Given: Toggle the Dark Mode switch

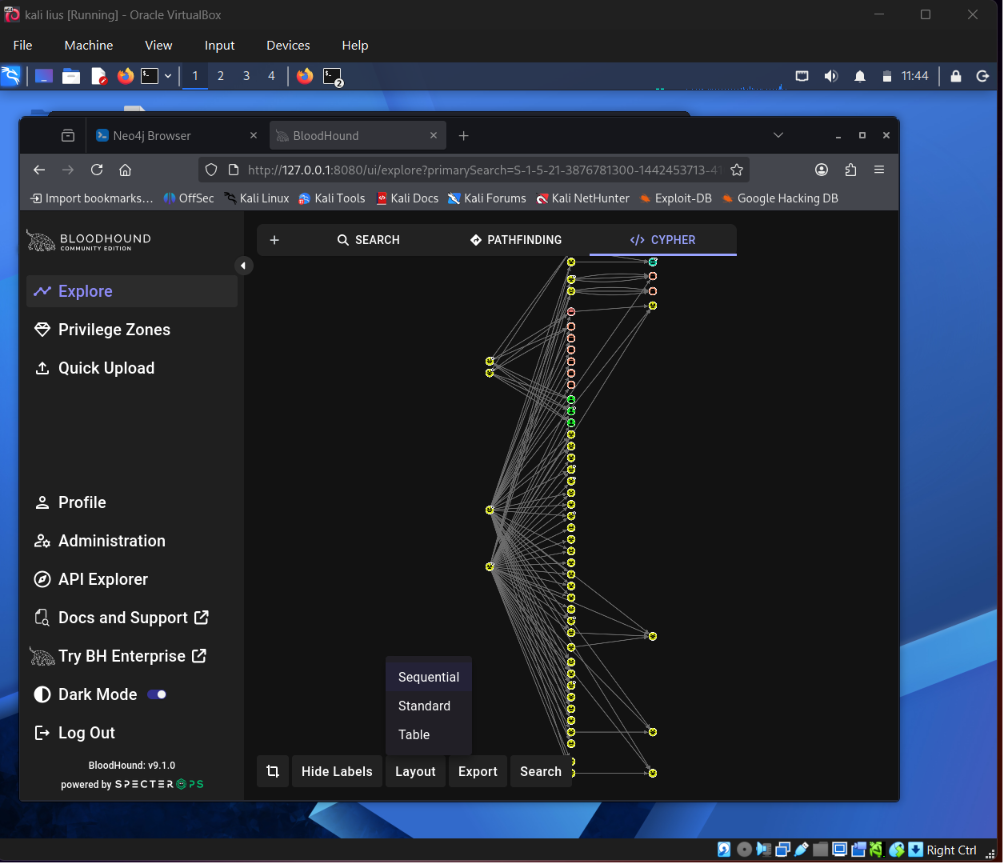Looking at the screenshot, I should 157,694.
